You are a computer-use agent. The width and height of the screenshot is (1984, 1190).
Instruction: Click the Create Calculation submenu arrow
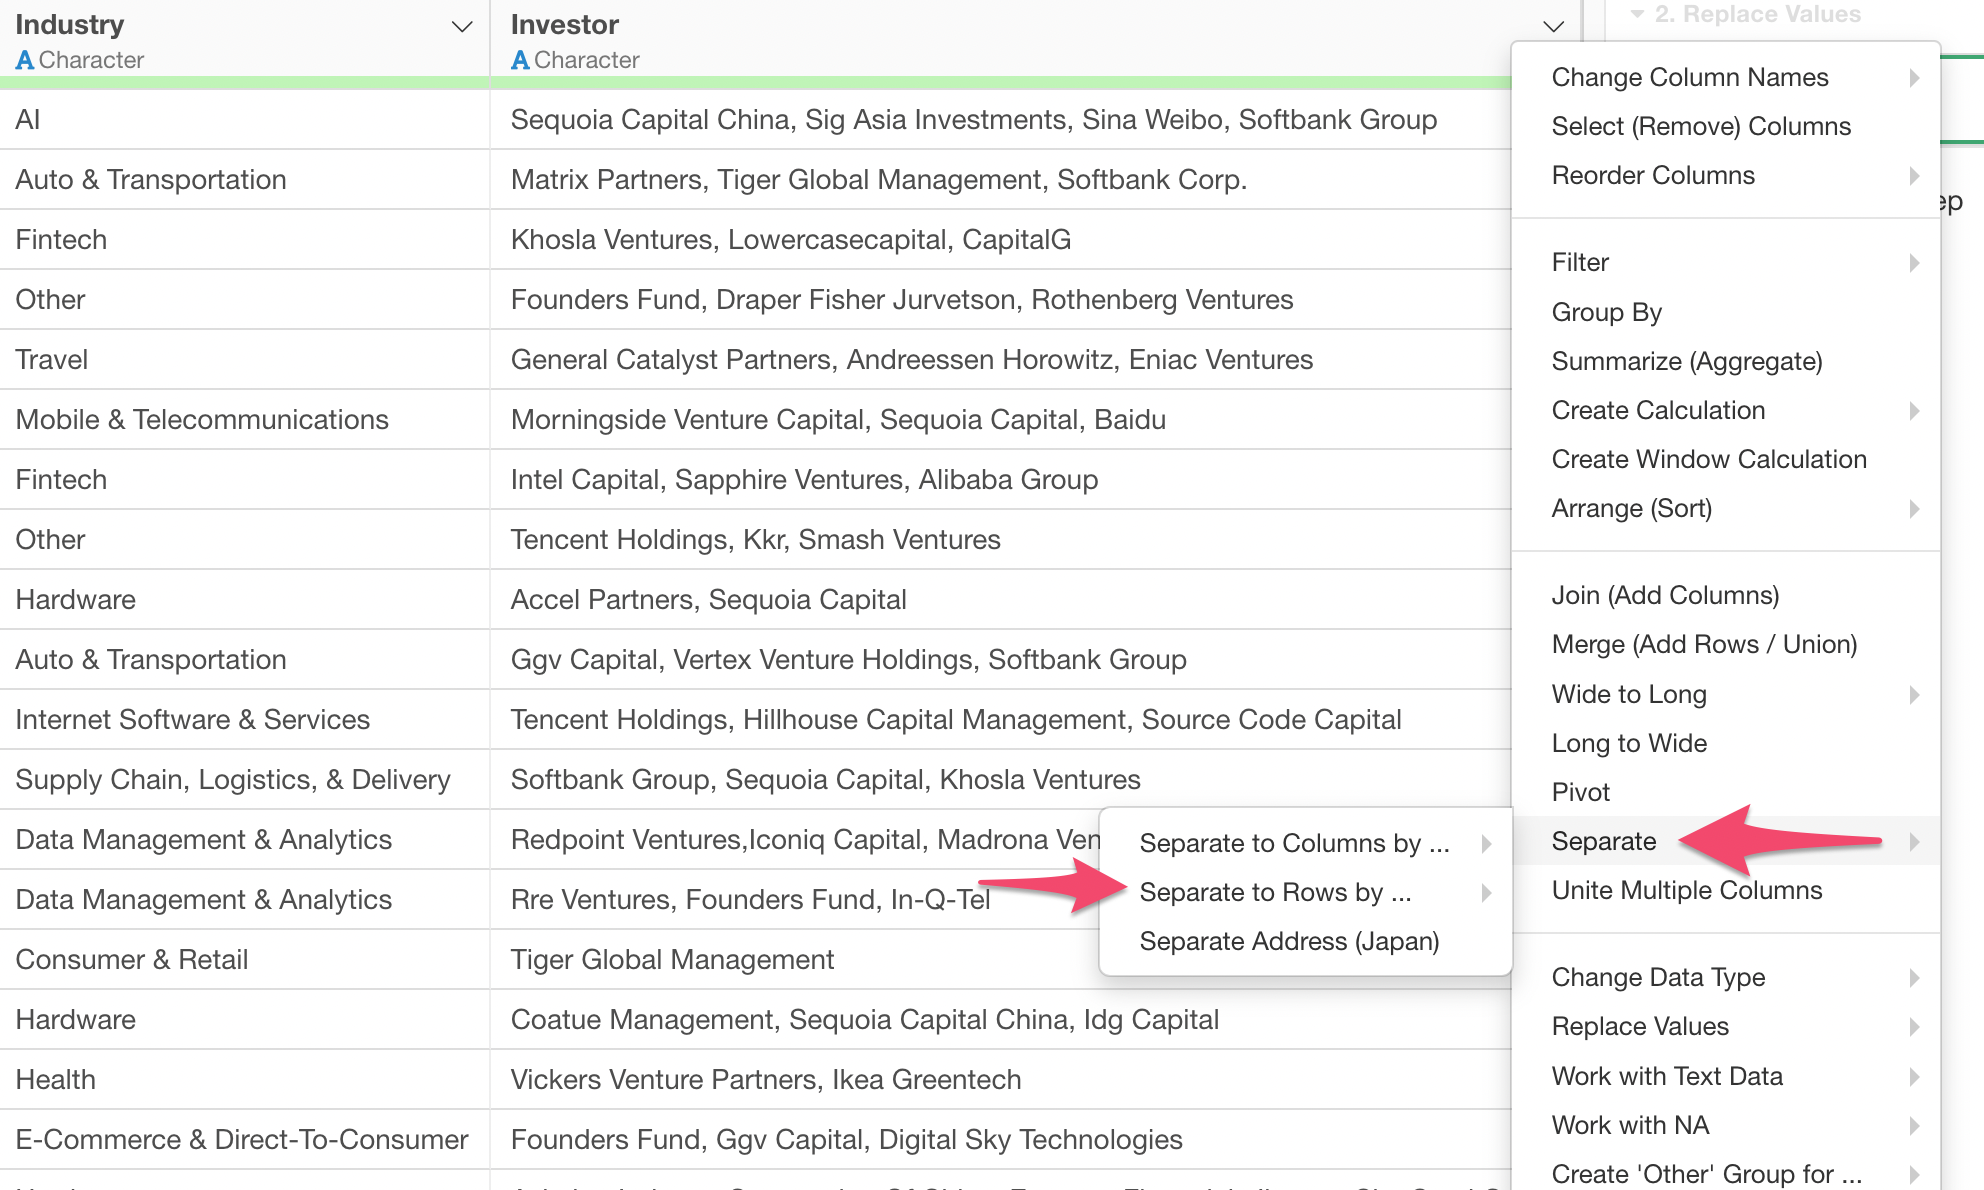(1913, 410)
